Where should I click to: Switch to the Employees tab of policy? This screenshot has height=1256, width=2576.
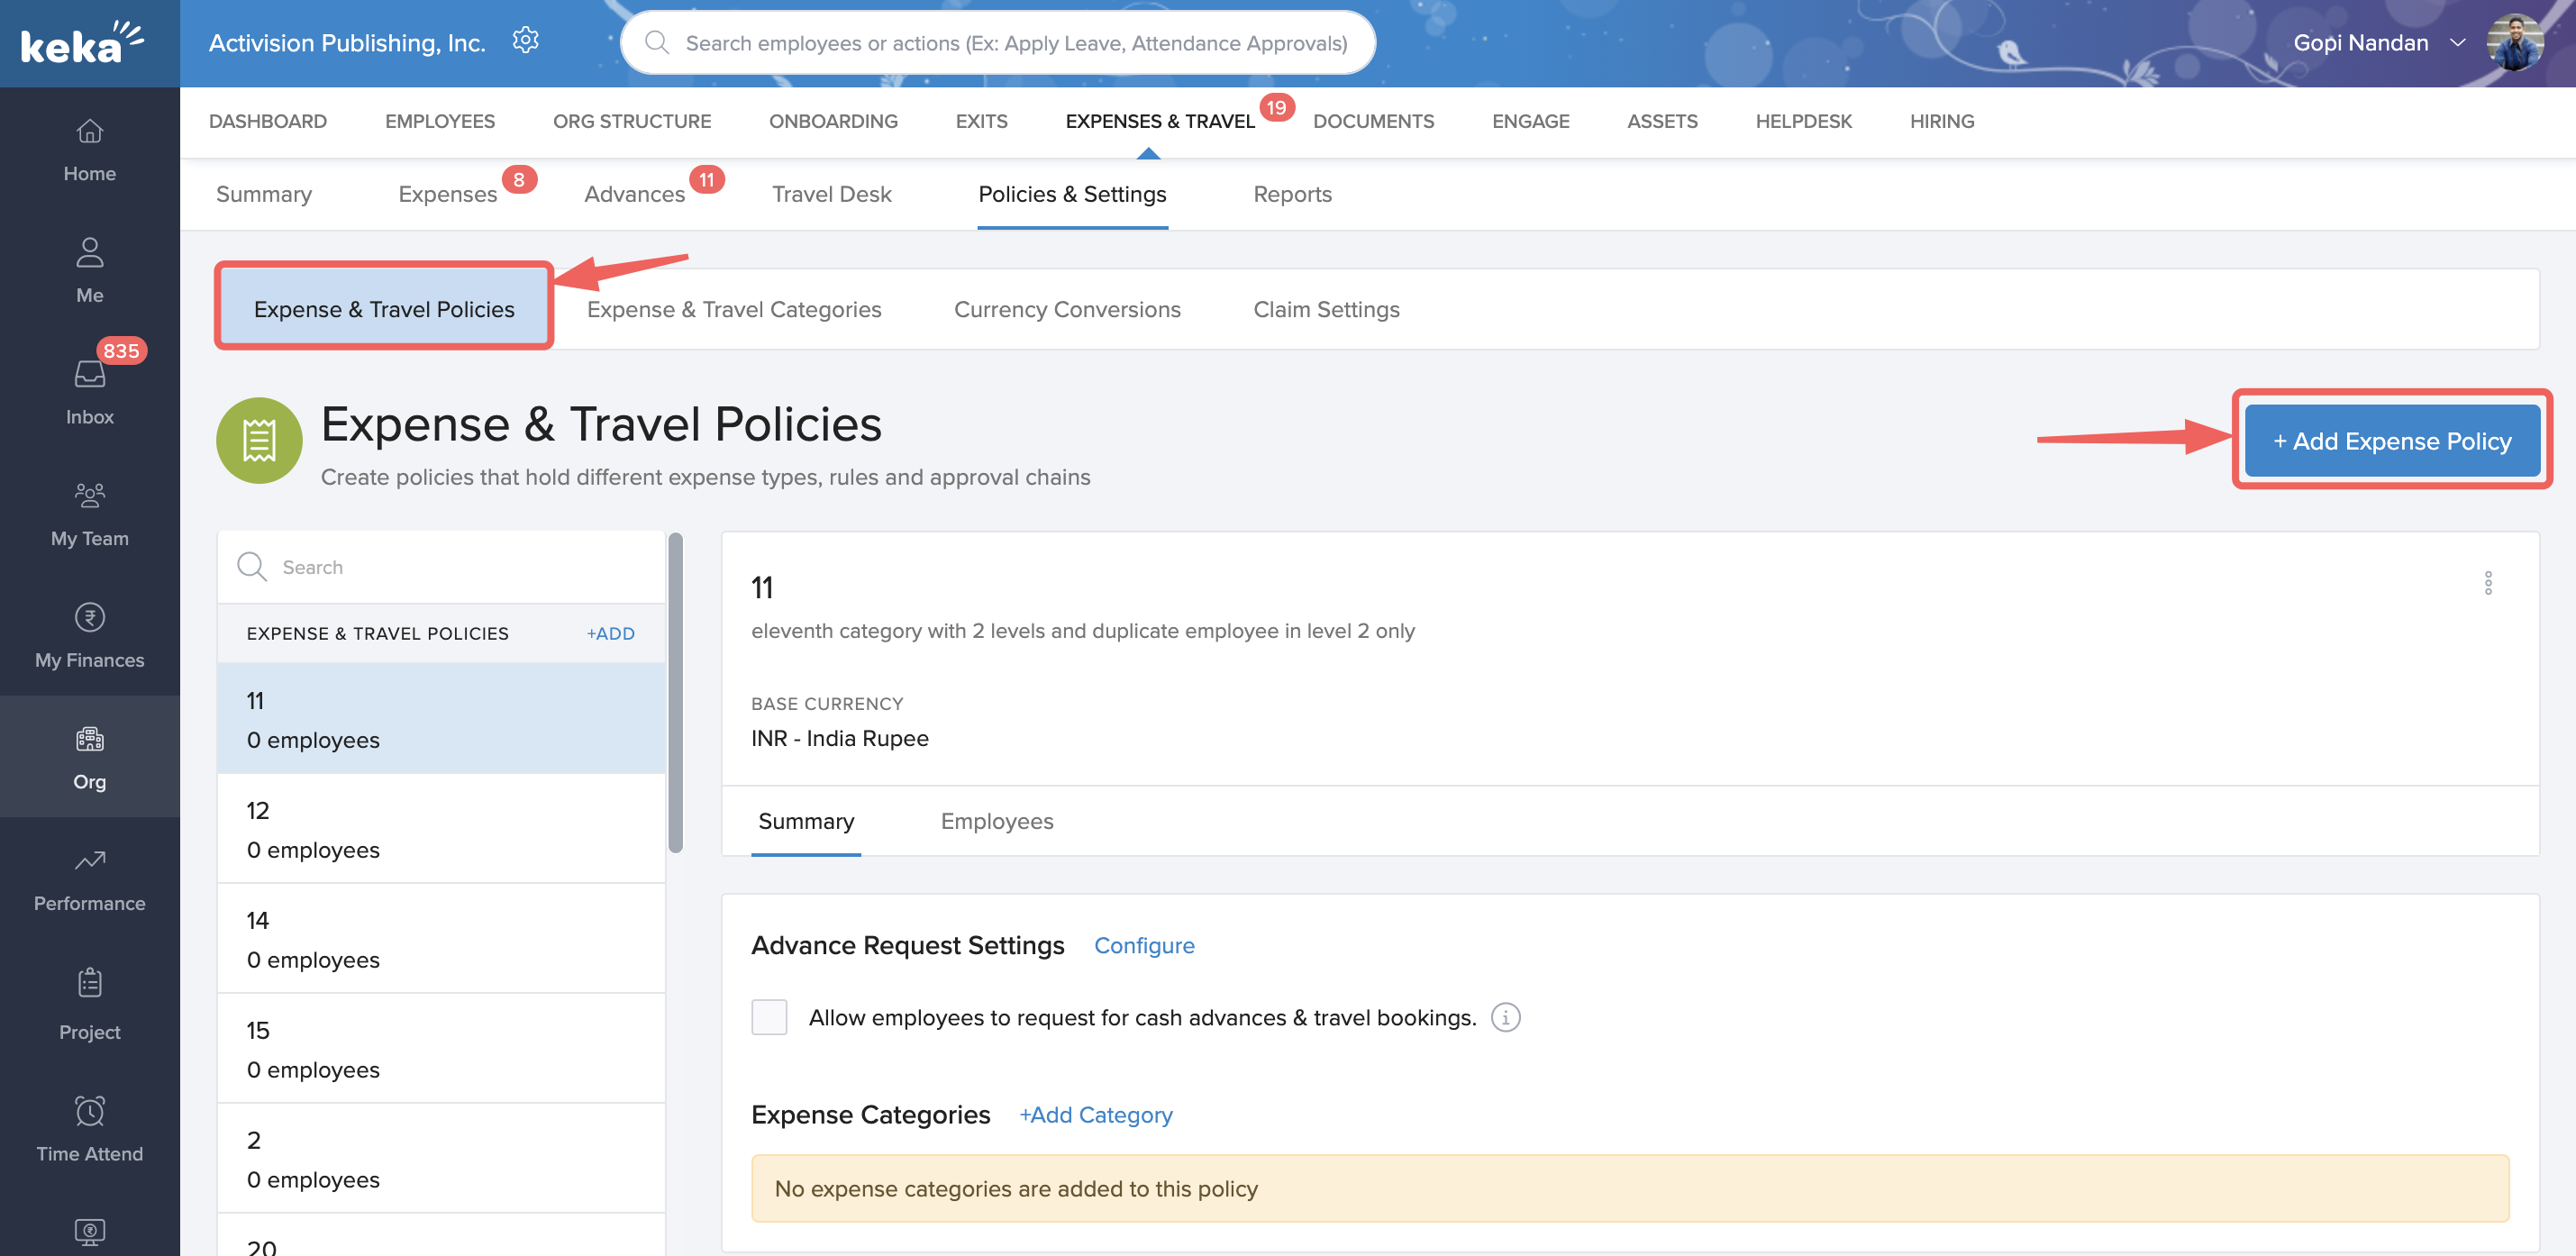996,821
